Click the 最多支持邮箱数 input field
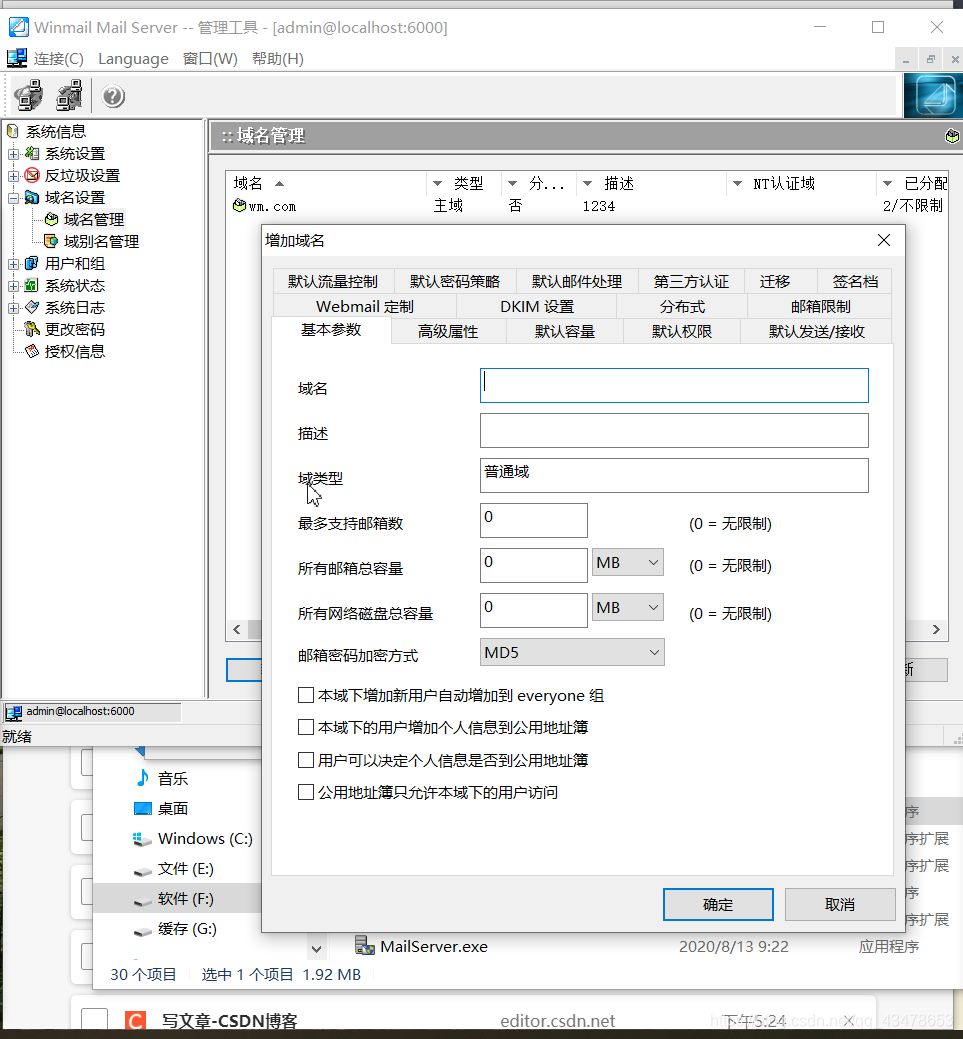This screenshot has width=963, height=1039. (x=534, y=521)
